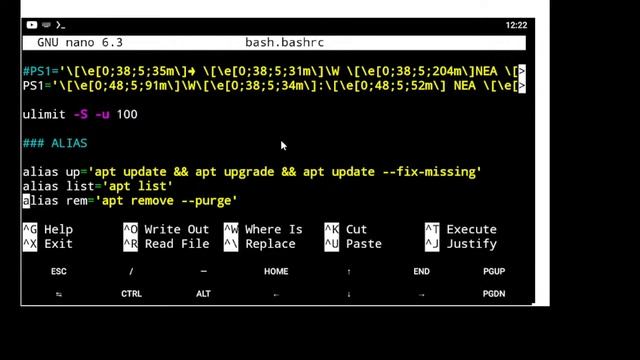Click the ^O Write Out shortcut
The height and width of the screenshot is (360, 640).
click(x=166, y=229)
